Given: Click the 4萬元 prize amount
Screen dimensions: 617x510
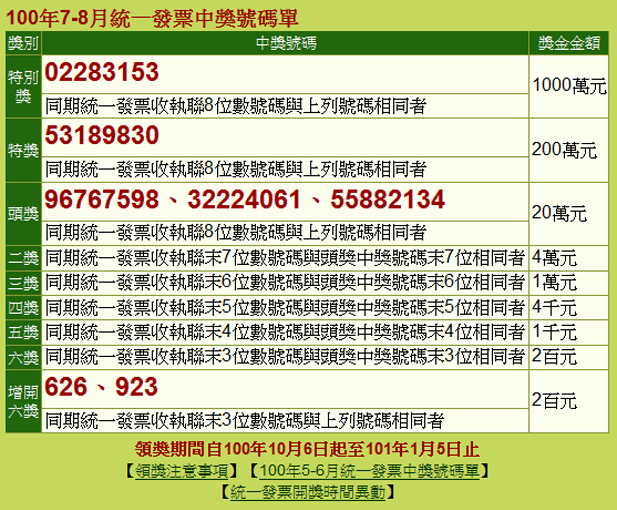Looking at the screenshot, I should (x=554, y=258).
